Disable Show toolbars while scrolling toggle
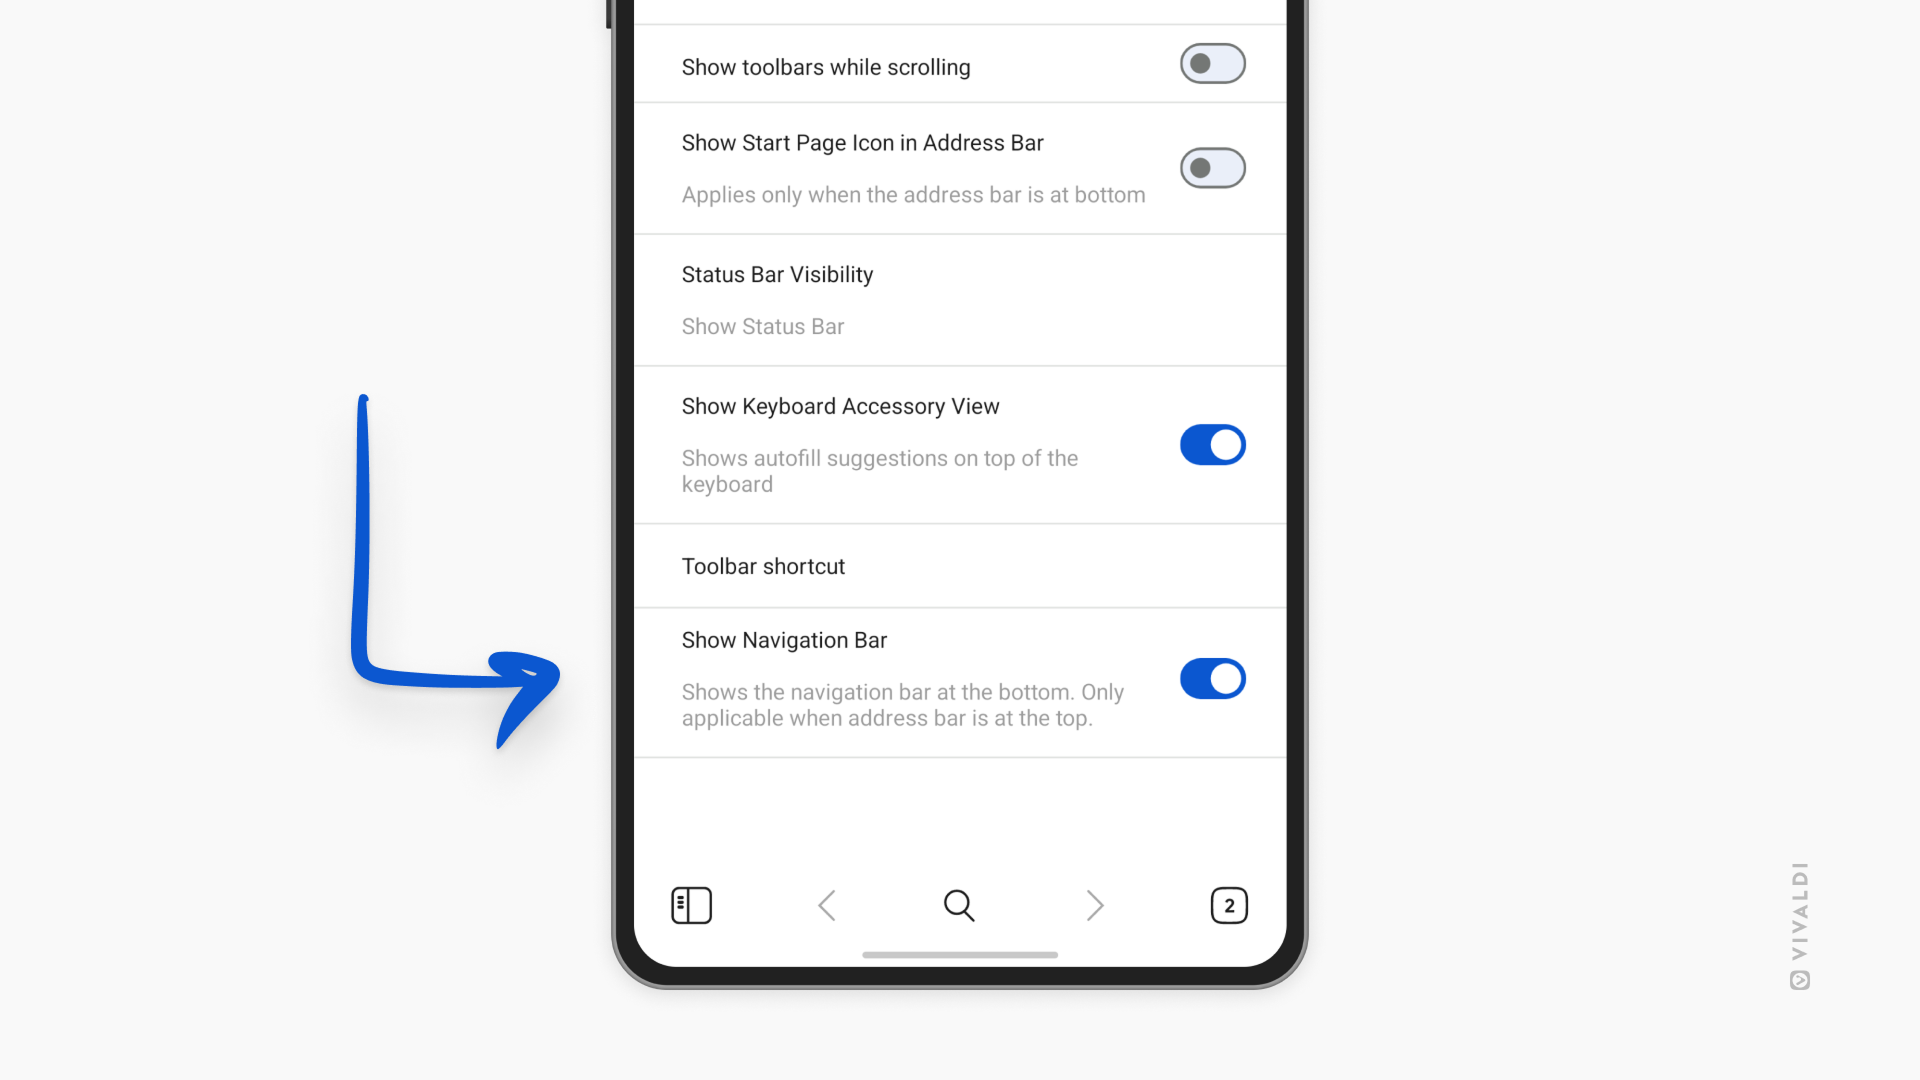 click(1211, 65)
